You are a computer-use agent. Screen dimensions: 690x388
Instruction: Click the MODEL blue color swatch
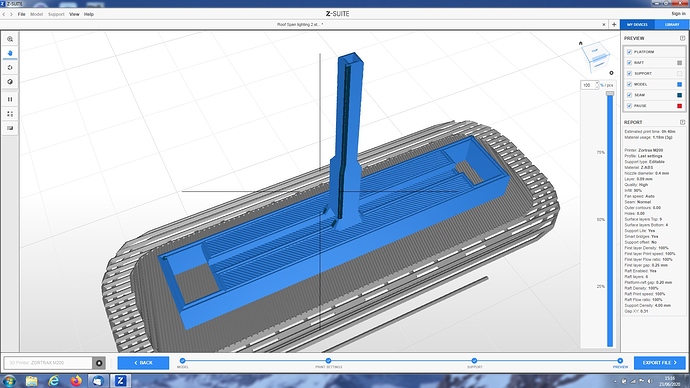[x=679, y=84]
